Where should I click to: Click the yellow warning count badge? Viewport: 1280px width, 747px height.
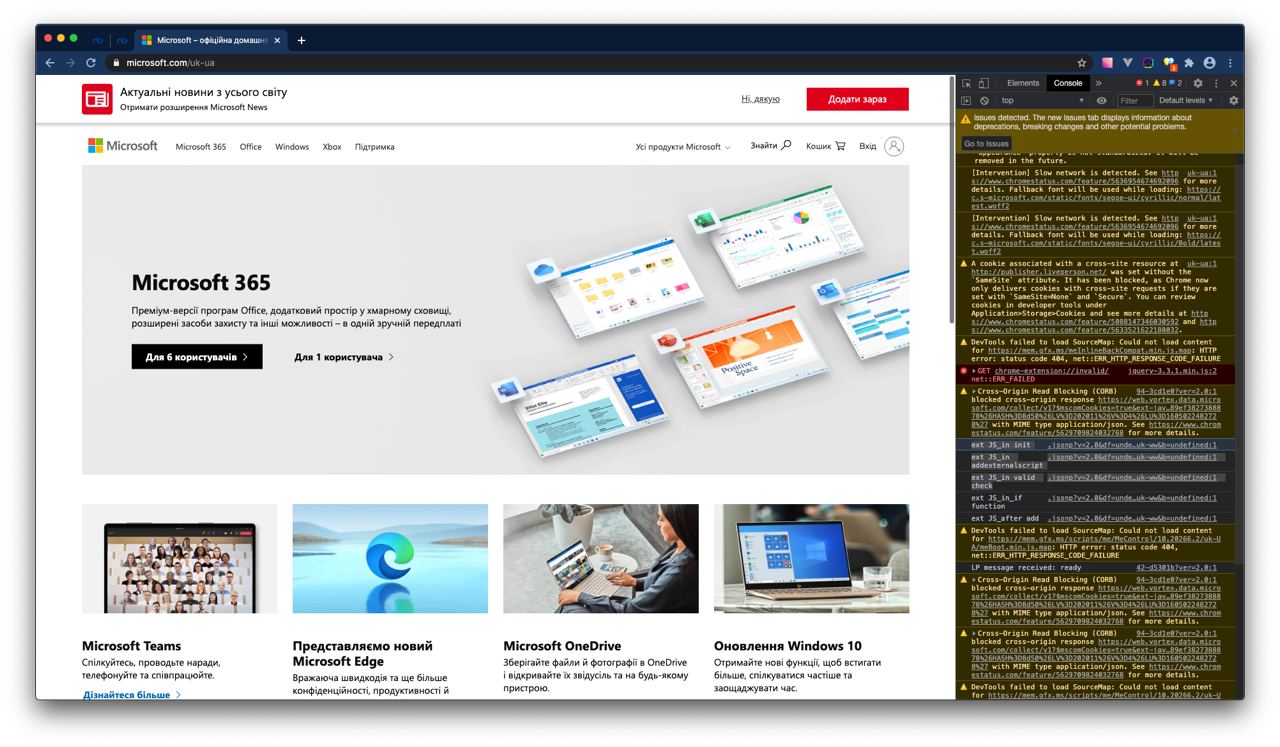1159,83
